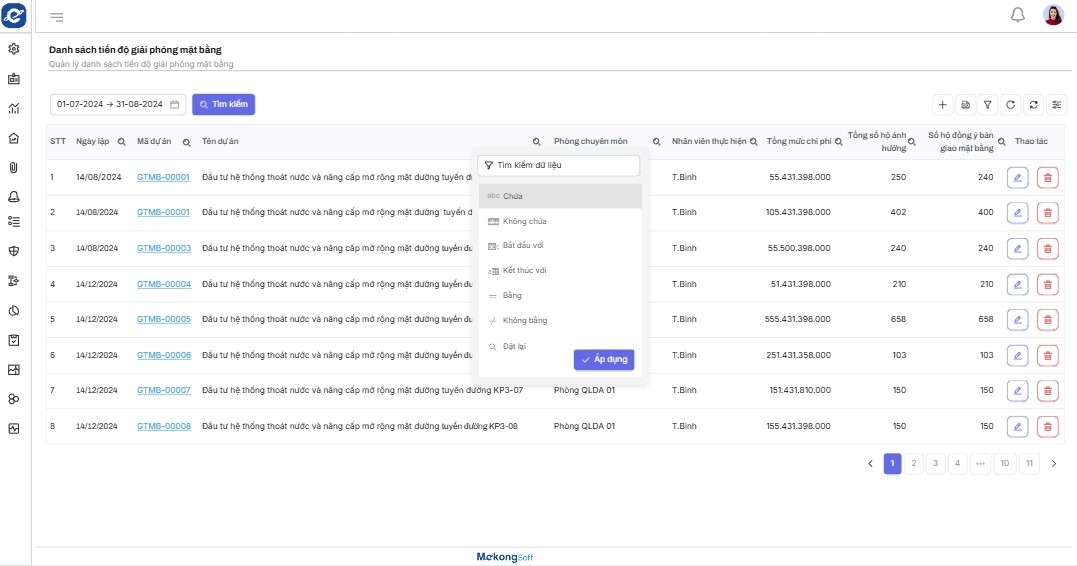Click the notification bell icon
The width and height of the screenshot is (1077, 566).
(x=1018, y=15)
